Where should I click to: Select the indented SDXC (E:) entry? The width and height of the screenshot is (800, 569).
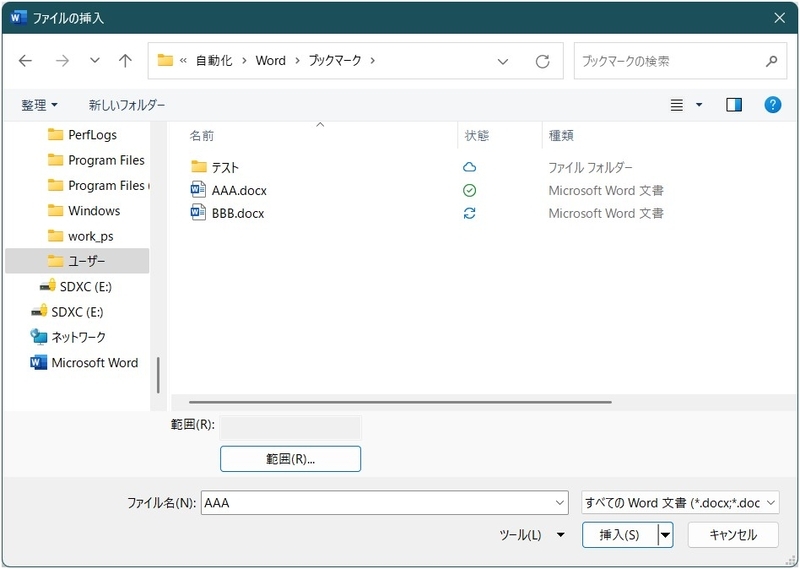pos(76,287)
